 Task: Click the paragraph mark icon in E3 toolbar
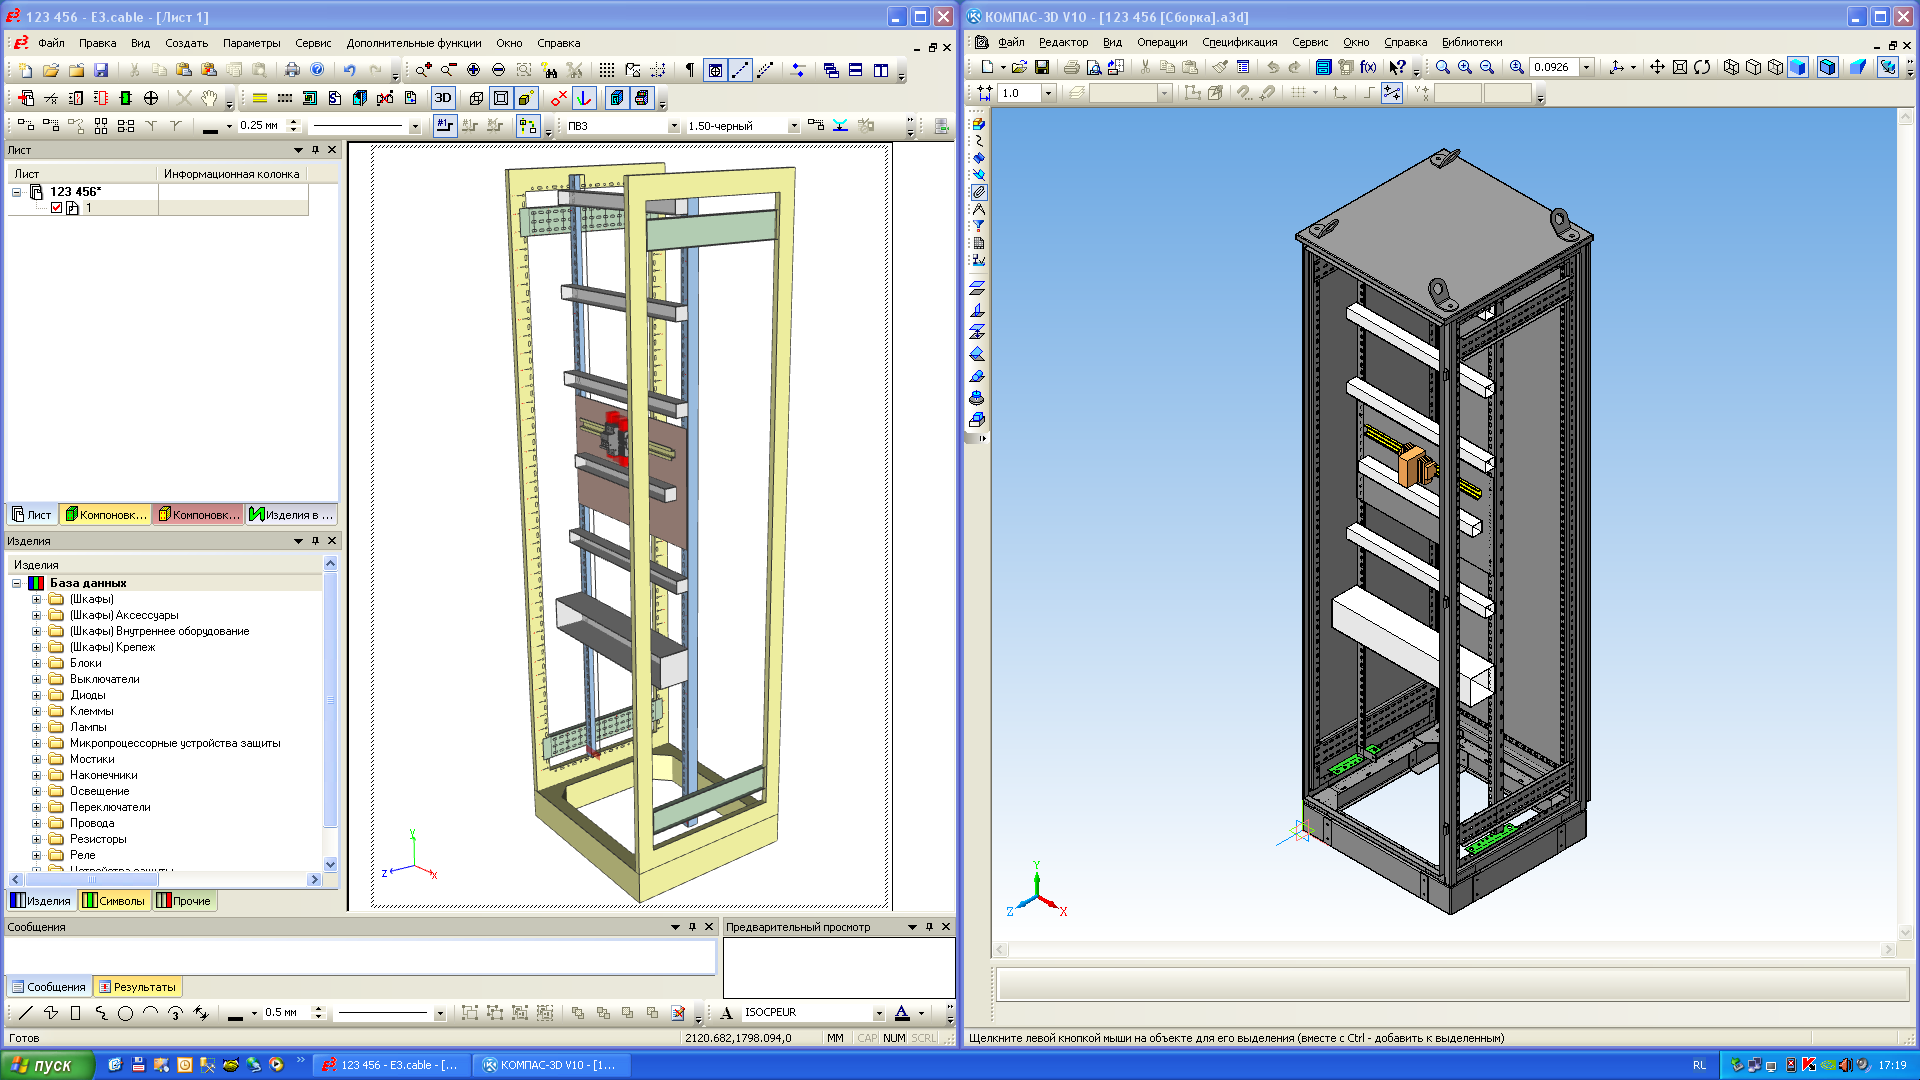689,70
